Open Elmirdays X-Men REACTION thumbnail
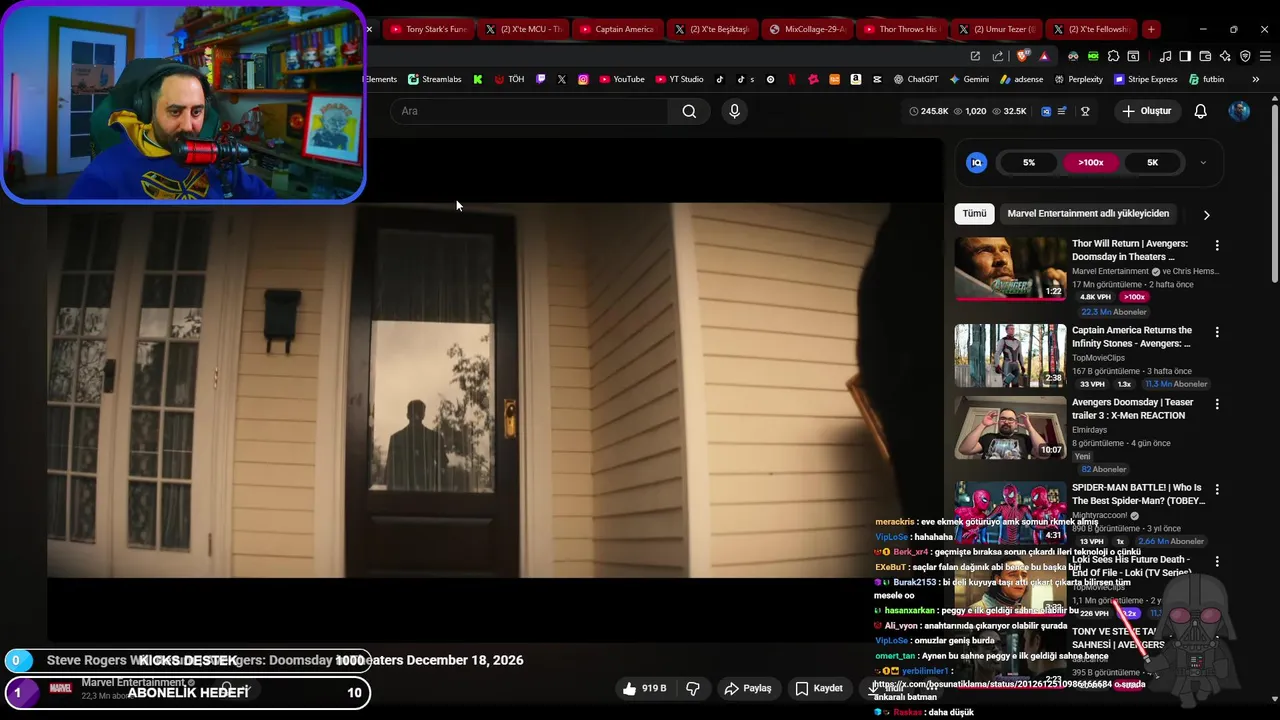 [x=1010, y=428]
